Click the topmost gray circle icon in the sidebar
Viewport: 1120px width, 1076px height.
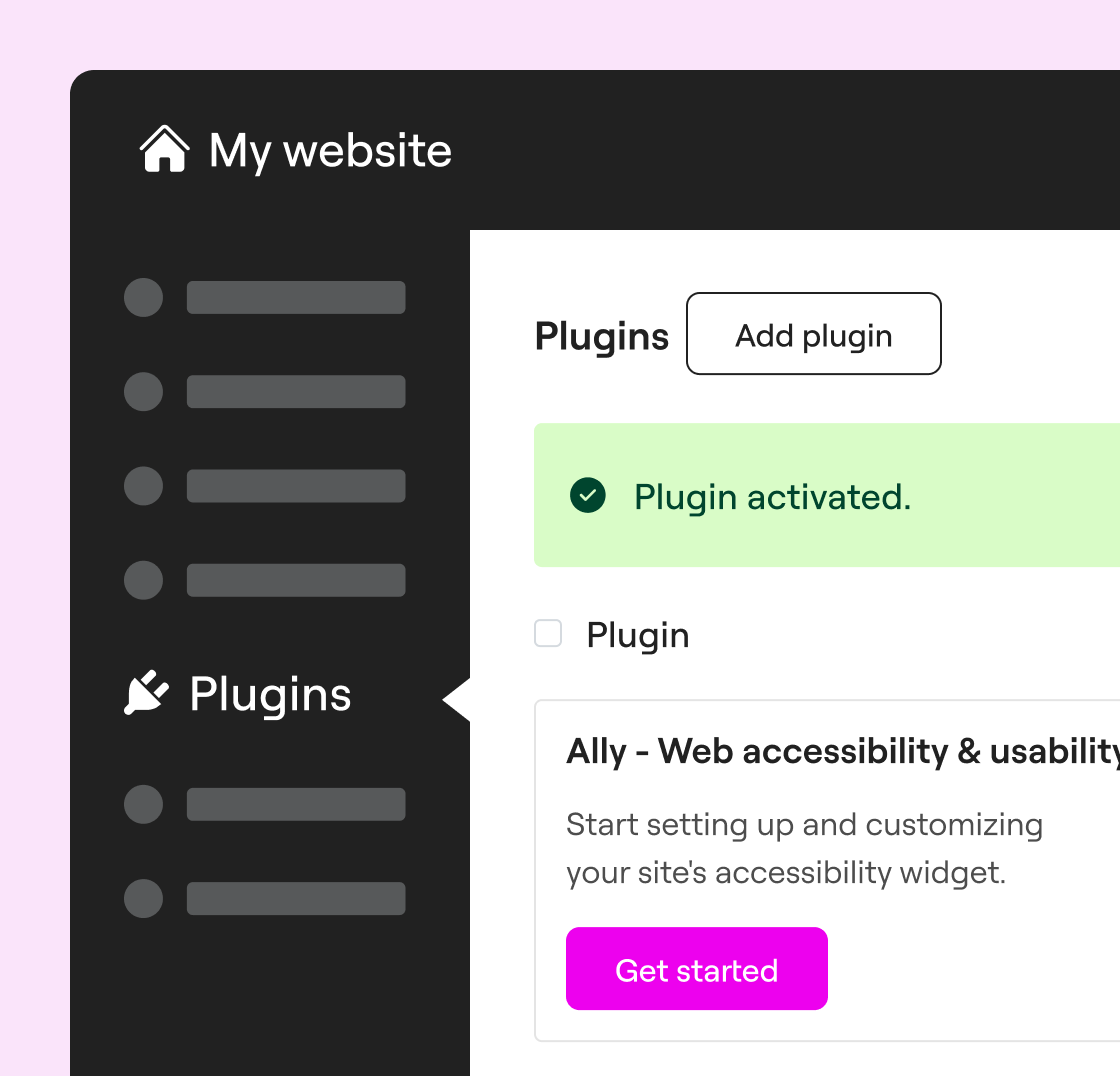(143, 298)
